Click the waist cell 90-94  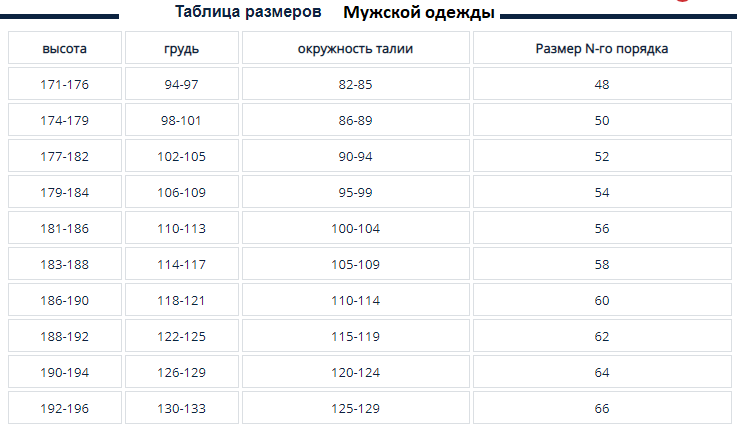[x=355, y=156]
